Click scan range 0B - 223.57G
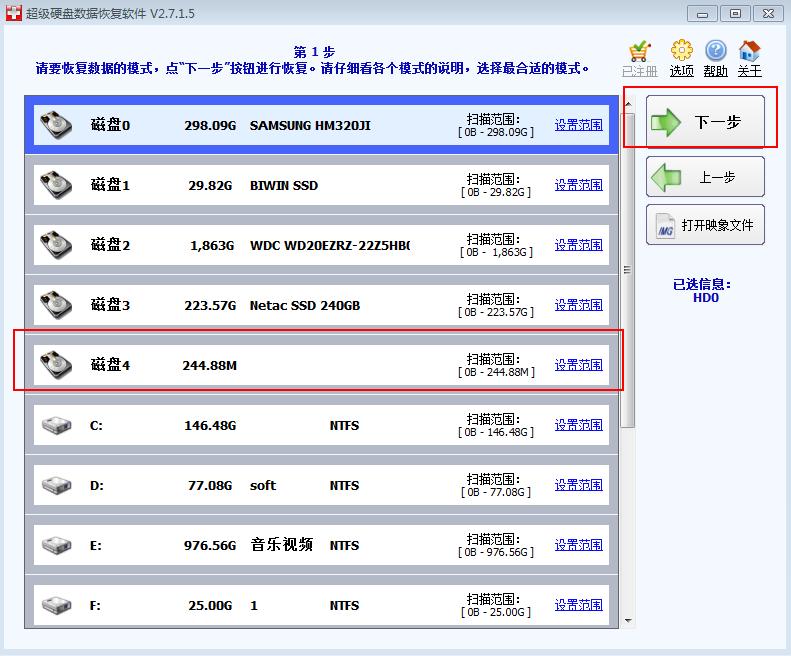 pyautogui.click(x=496, y=312)
